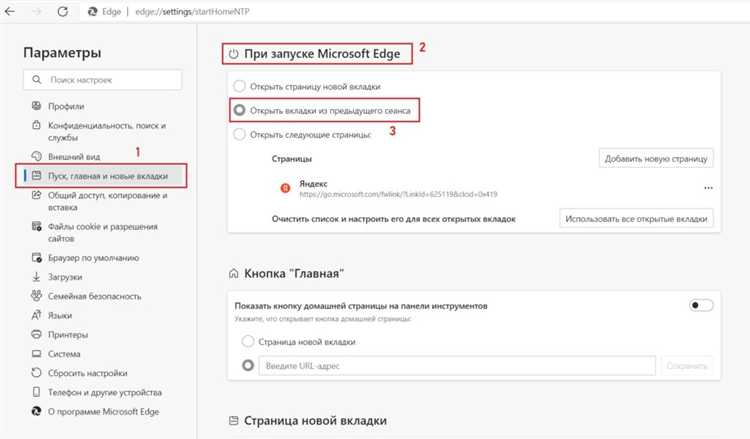Click the Яндекс page URL text
This screenshot has width=750, height=439.
pyautogui.click(x=398, y=194)
